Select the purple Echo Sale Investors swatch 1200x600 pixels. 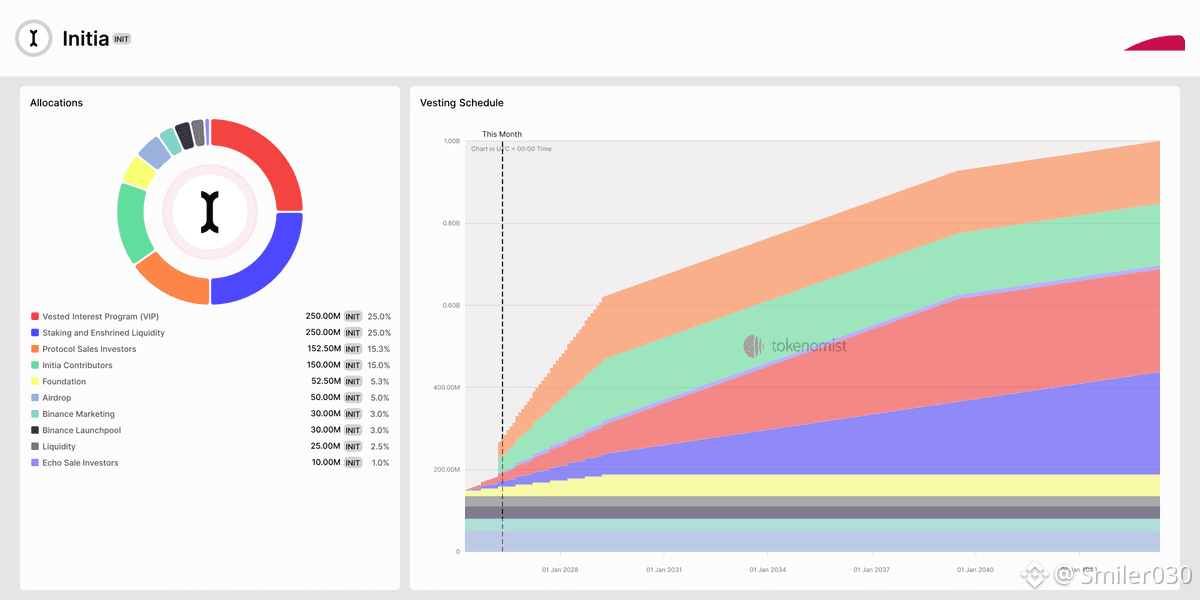point(35,463)
